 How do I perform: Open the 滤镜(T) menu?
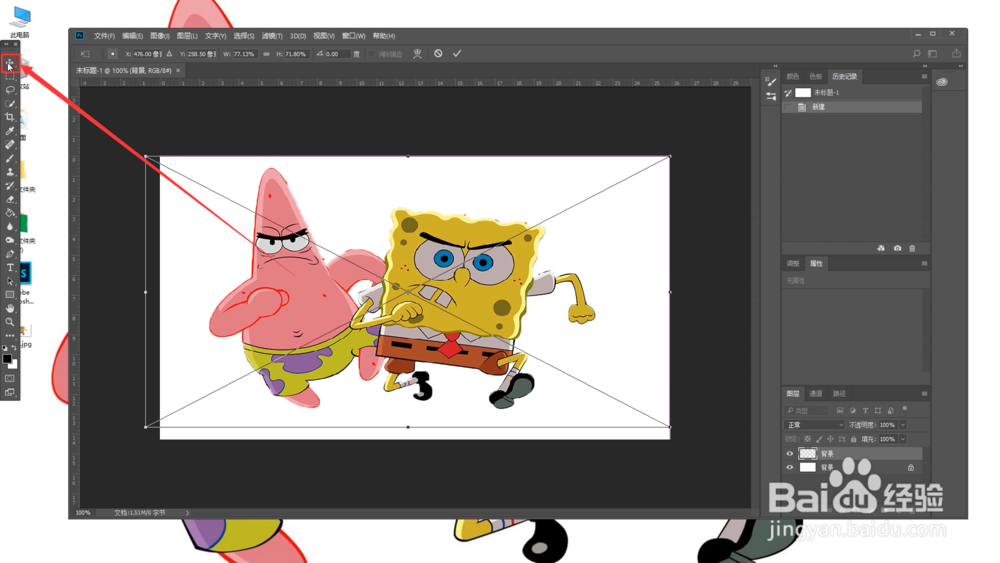tap(272, 36)
